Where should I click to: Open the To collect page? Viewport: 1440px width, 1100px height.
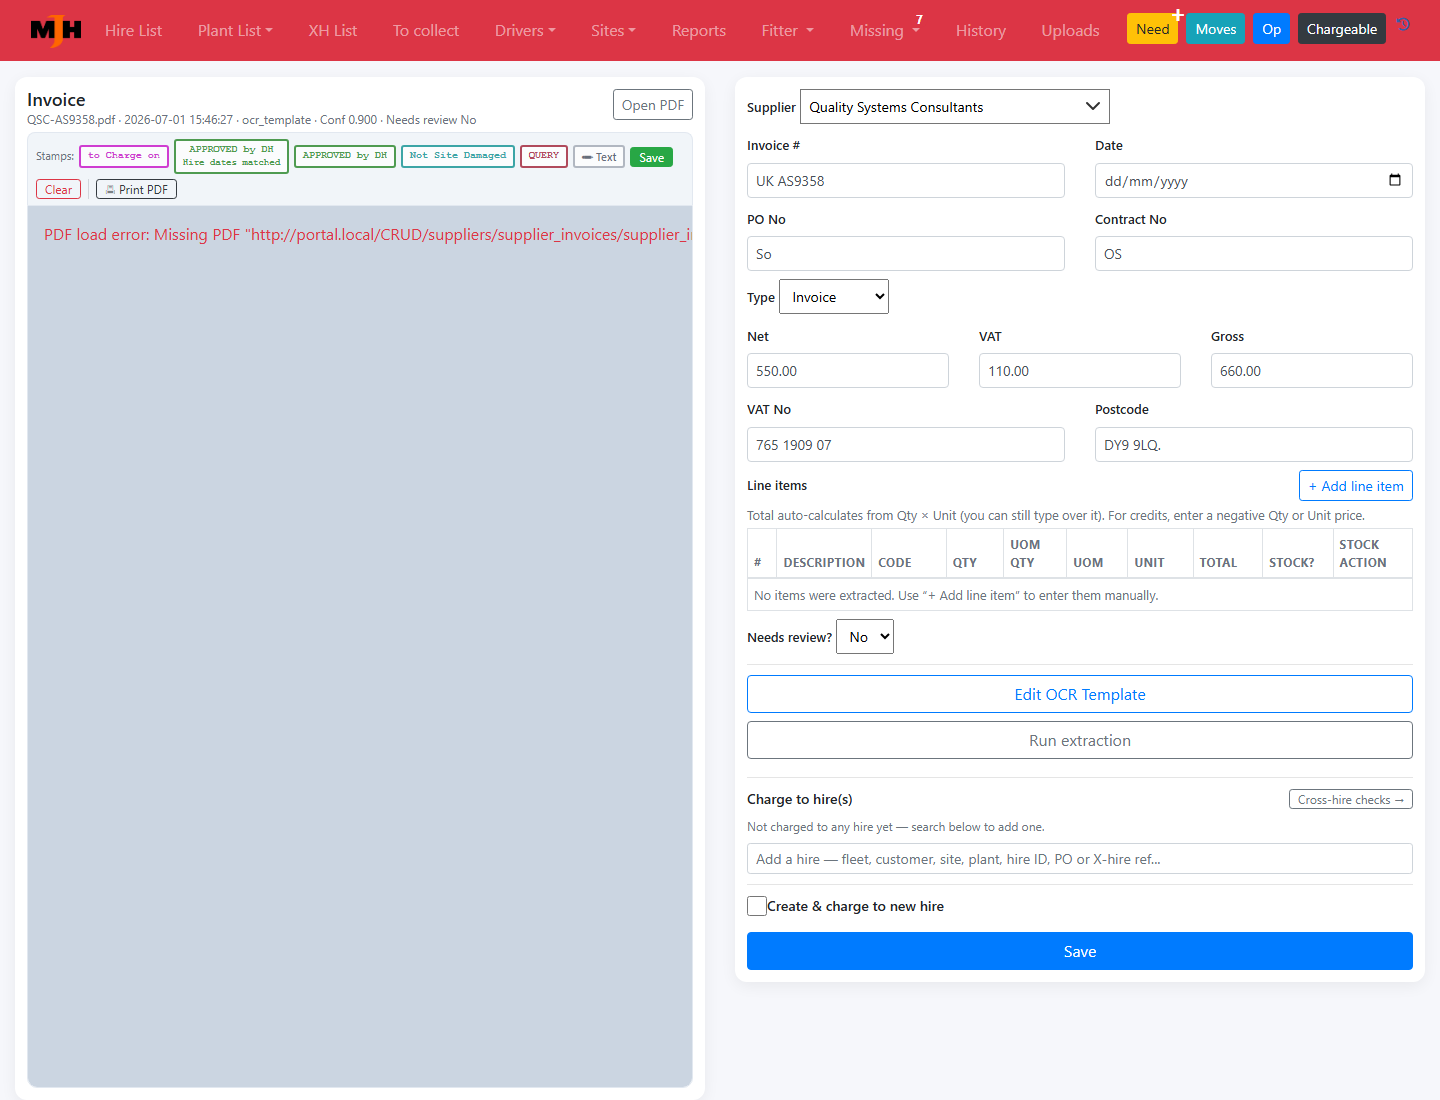point(426,30)
